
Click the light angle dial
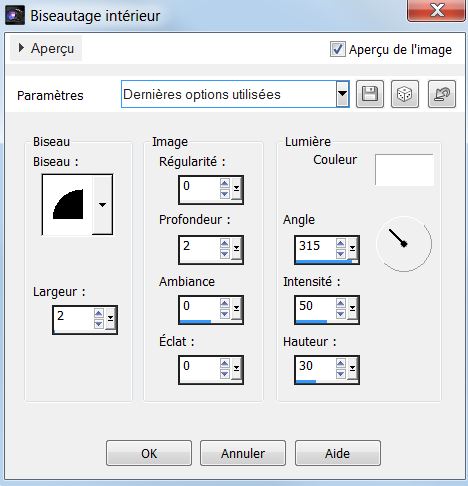coord(404,244)
